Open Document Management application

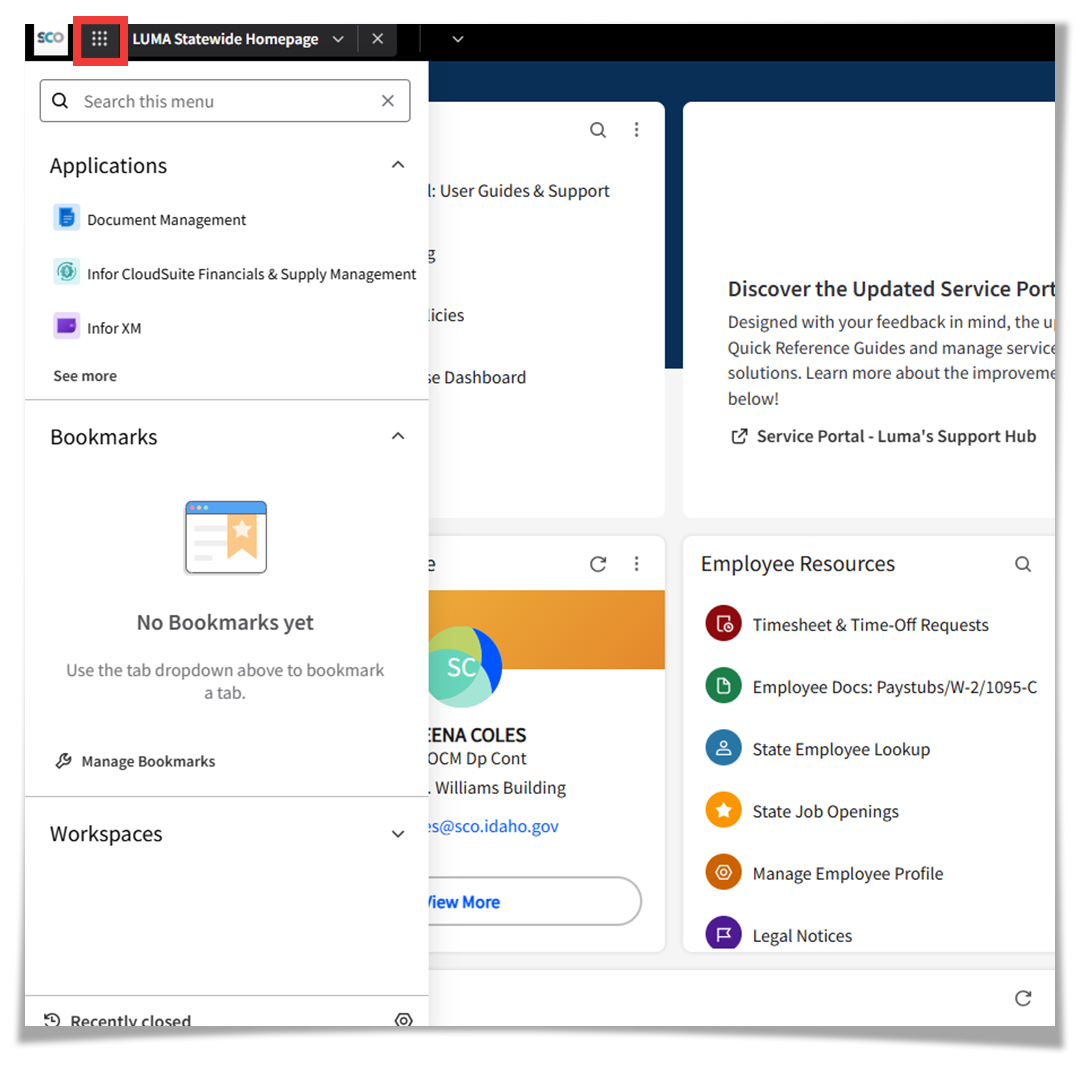(166, 220)
